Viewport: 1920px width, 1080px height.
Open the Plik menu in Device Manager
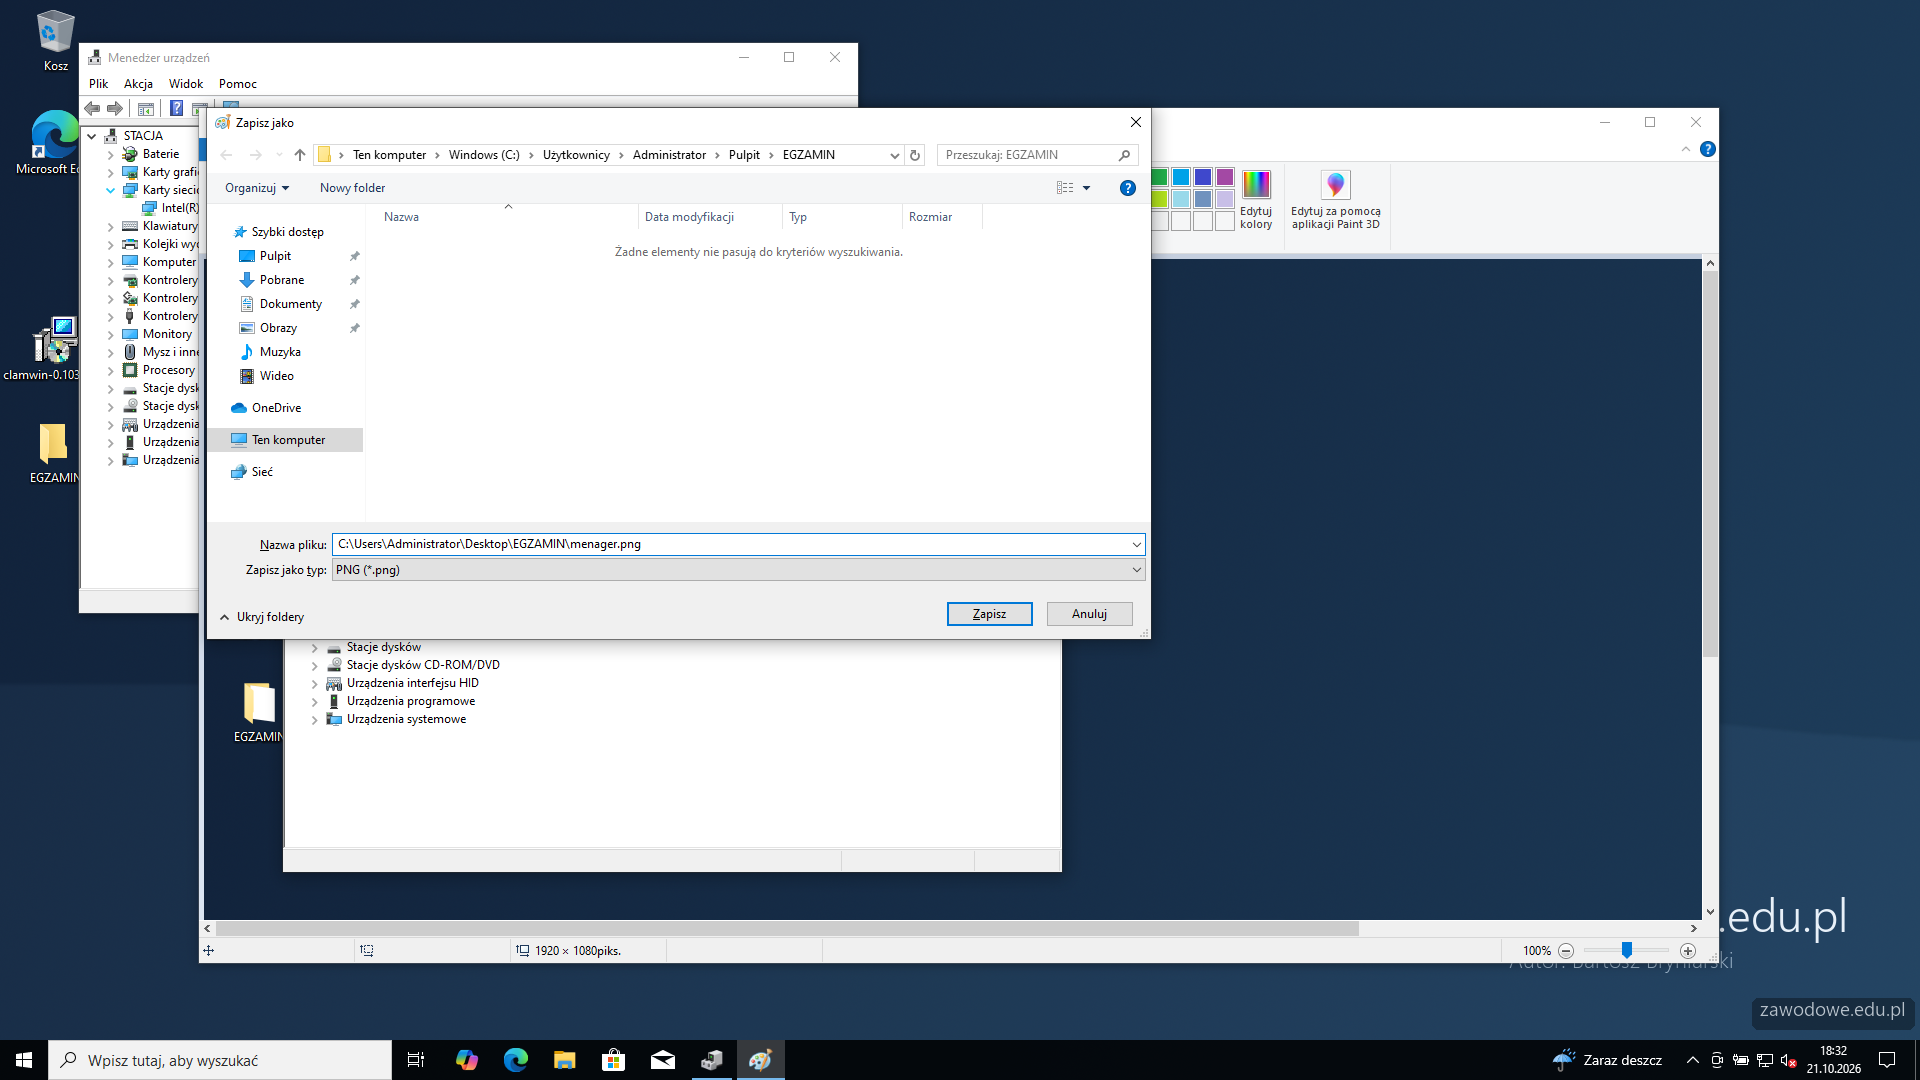[98, 84]
